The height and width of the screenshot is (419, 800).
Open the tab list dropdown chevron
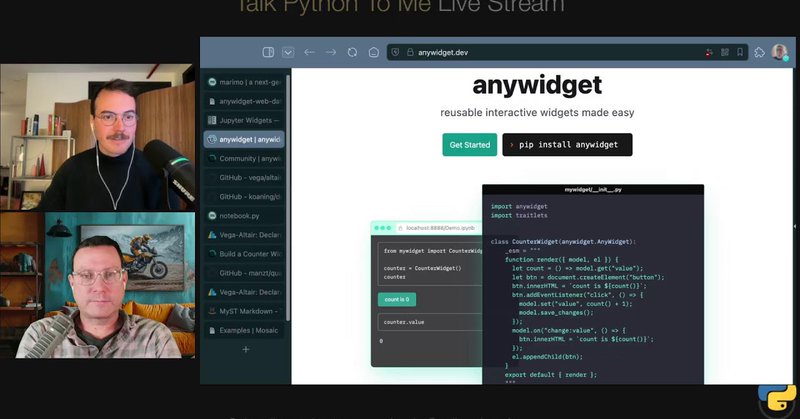pos(288,52)
